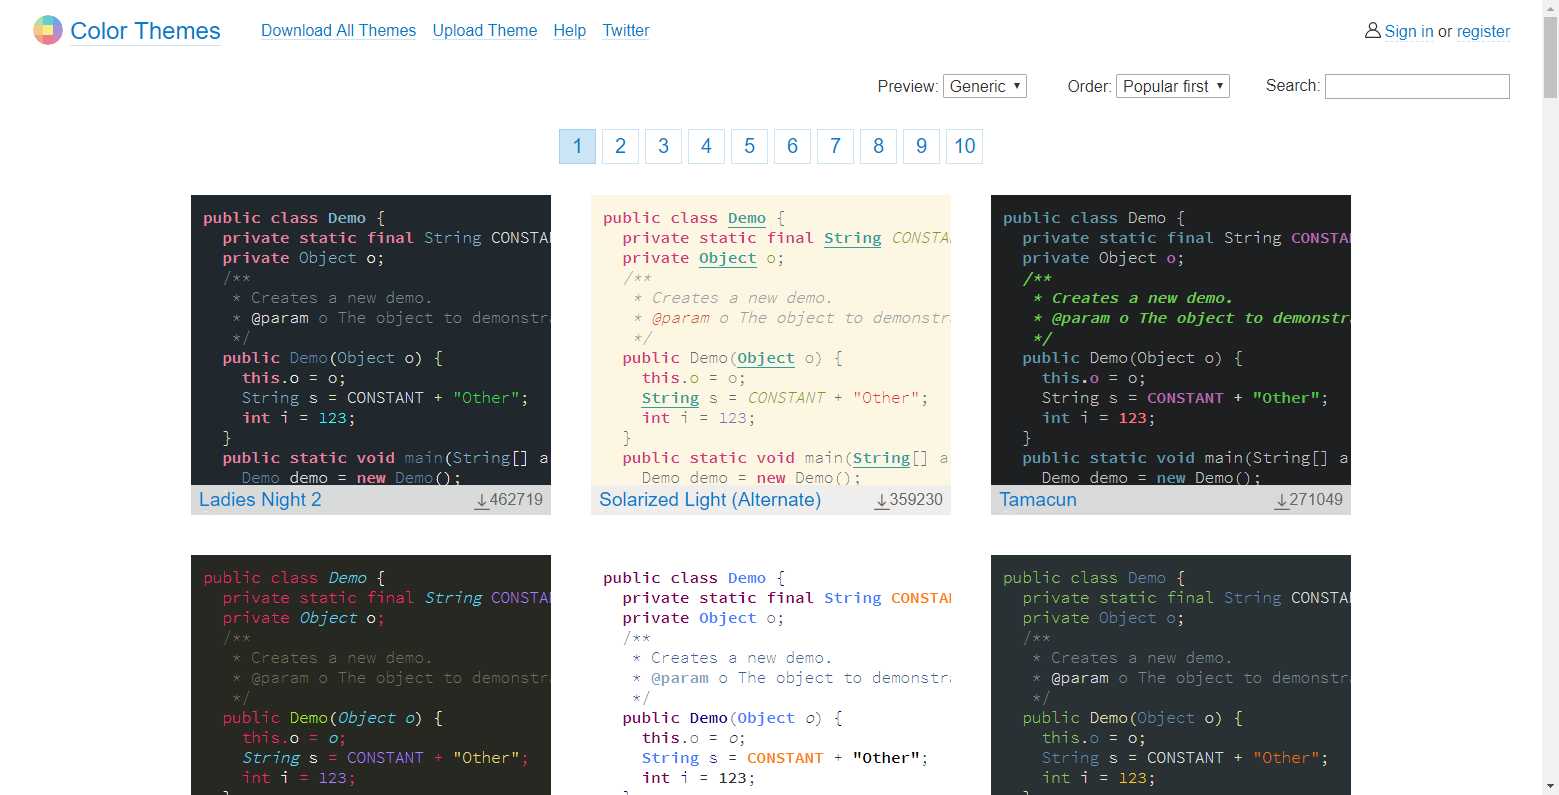Open the Twitter link

click(626, 31)
